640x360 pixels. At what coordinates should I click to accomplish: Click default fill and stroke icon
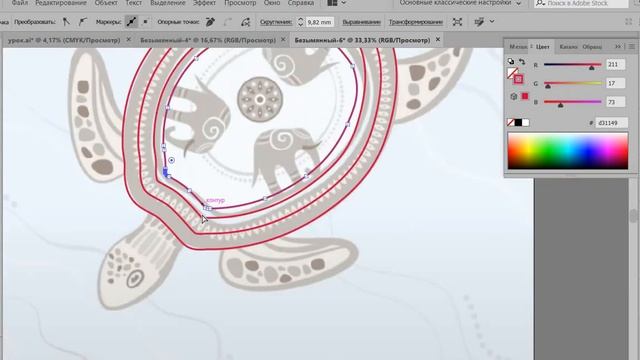pos(511,62)
